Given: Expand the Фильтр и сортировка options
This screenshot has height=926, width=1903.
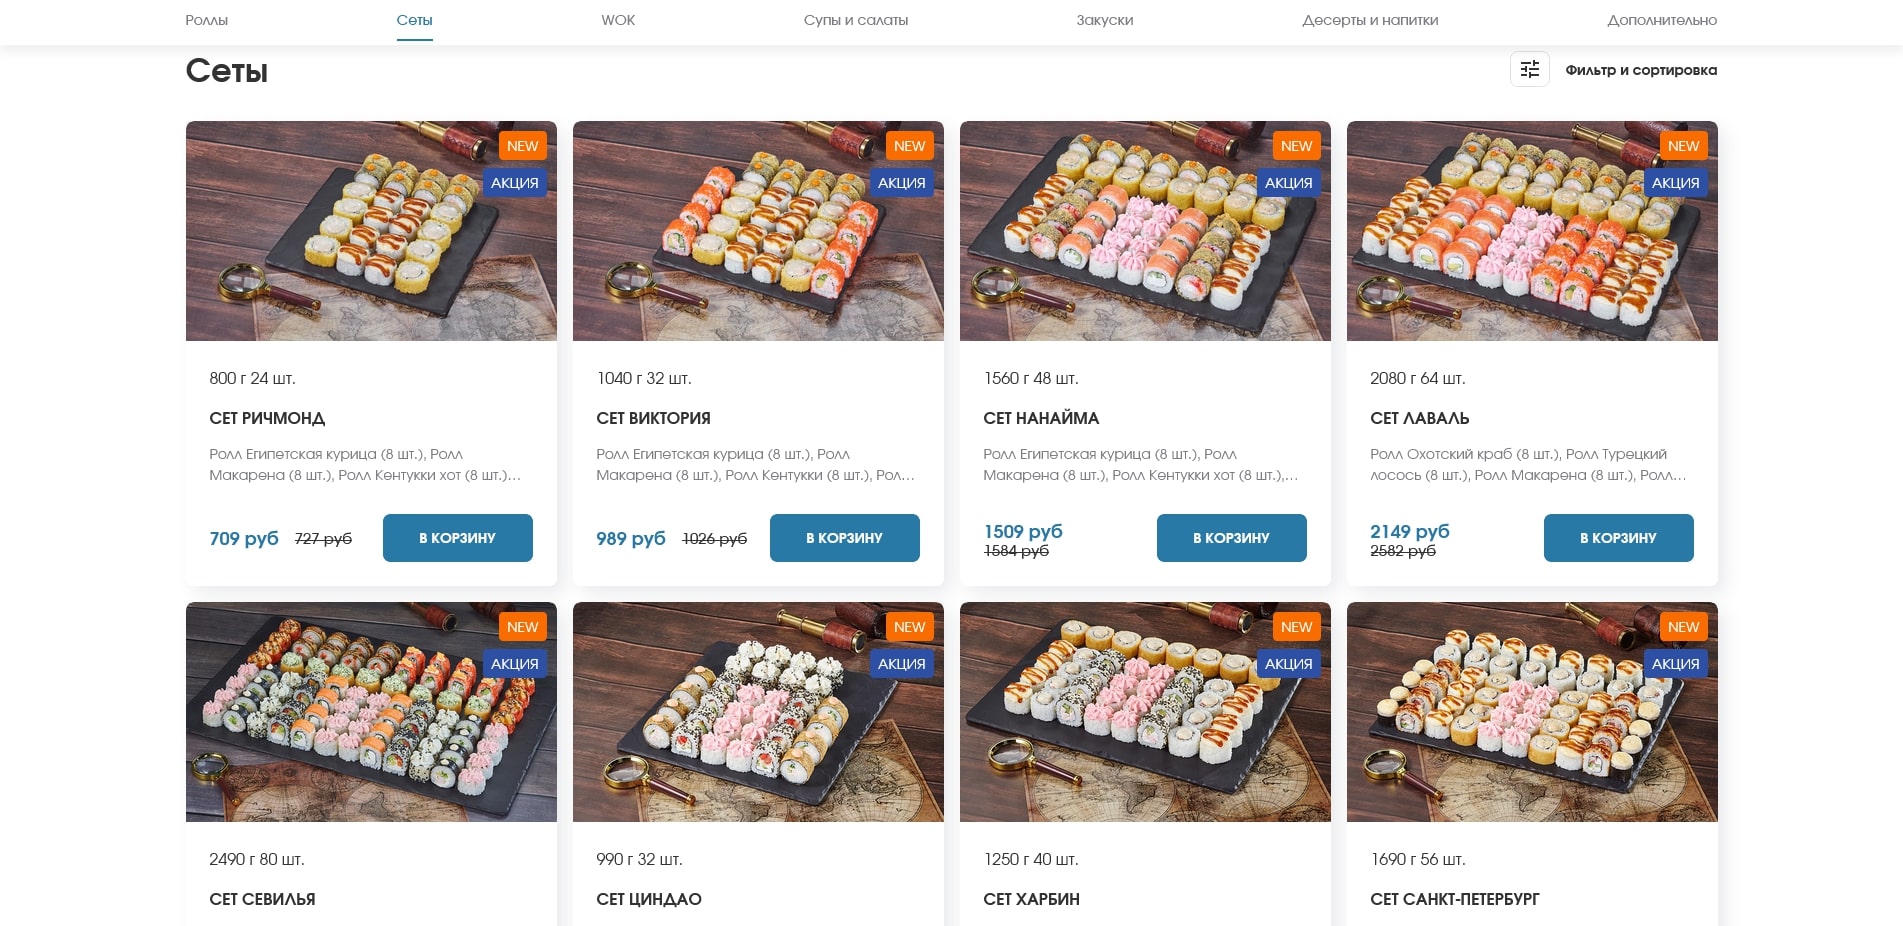Looking at the screenshot, I should click(1640, 70).
